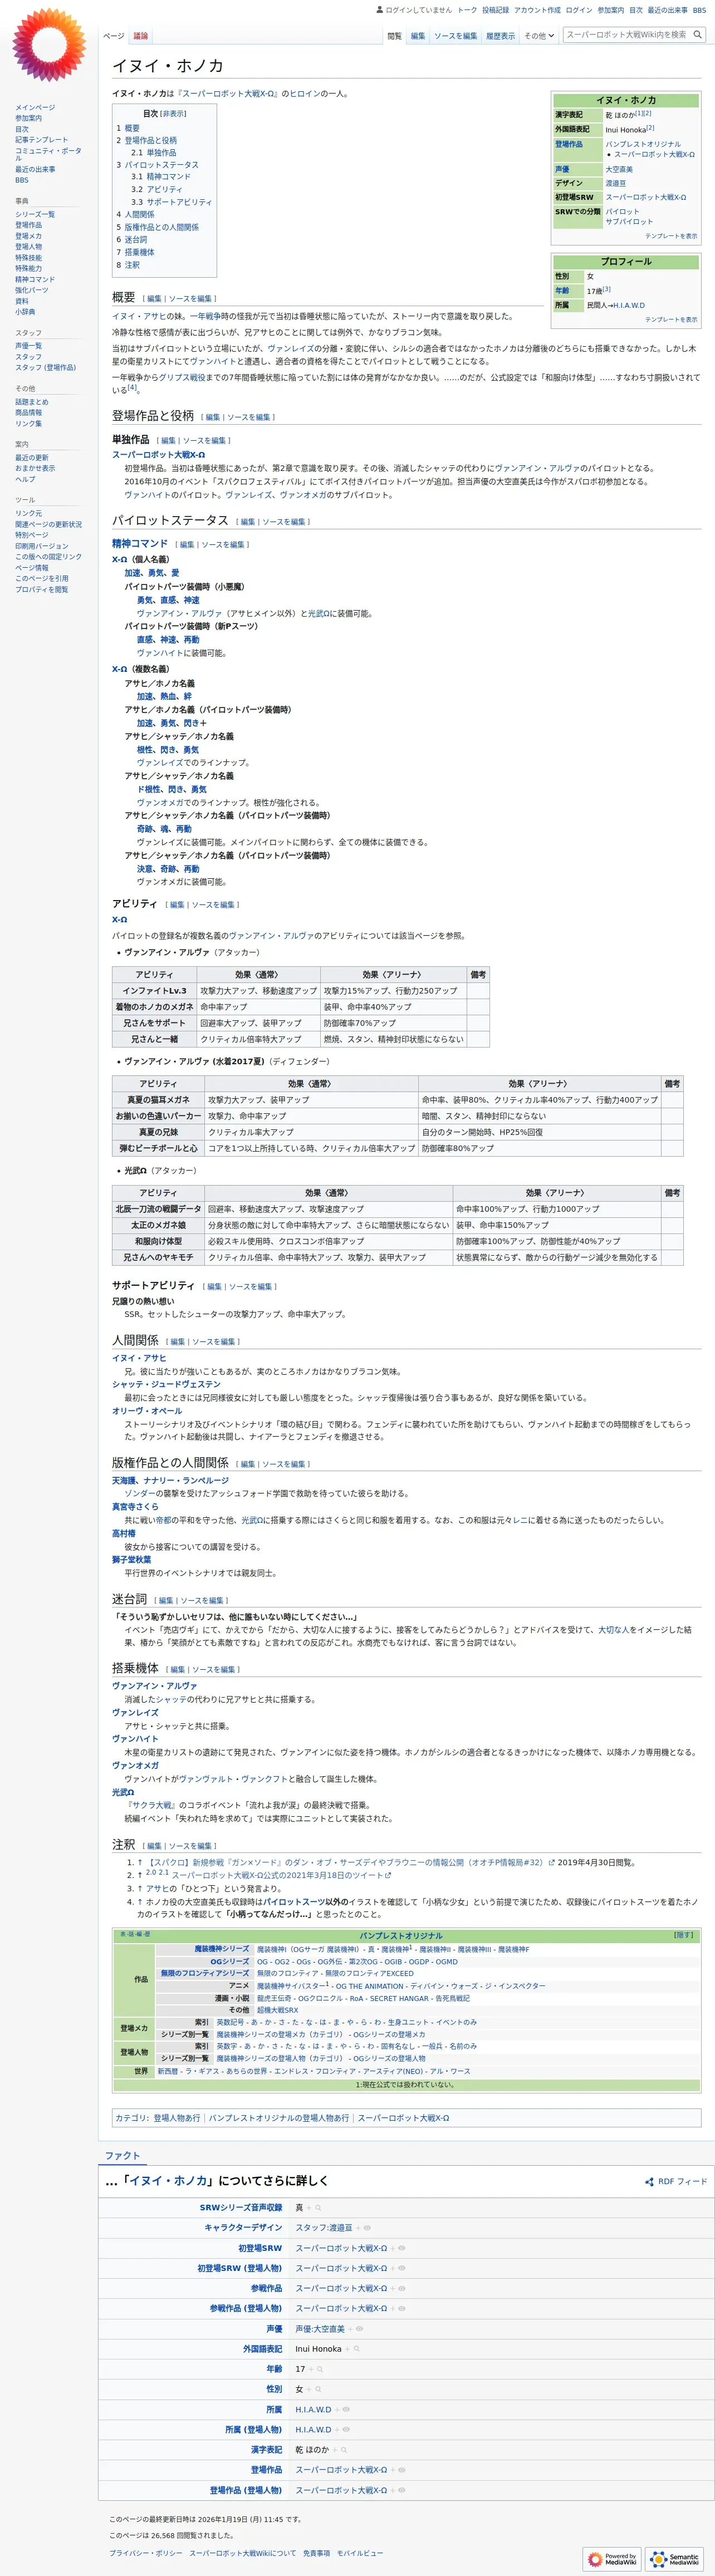Click the user icon beside ログインしていません
The width and height of the screenshot is (715, 2576).
379,10
